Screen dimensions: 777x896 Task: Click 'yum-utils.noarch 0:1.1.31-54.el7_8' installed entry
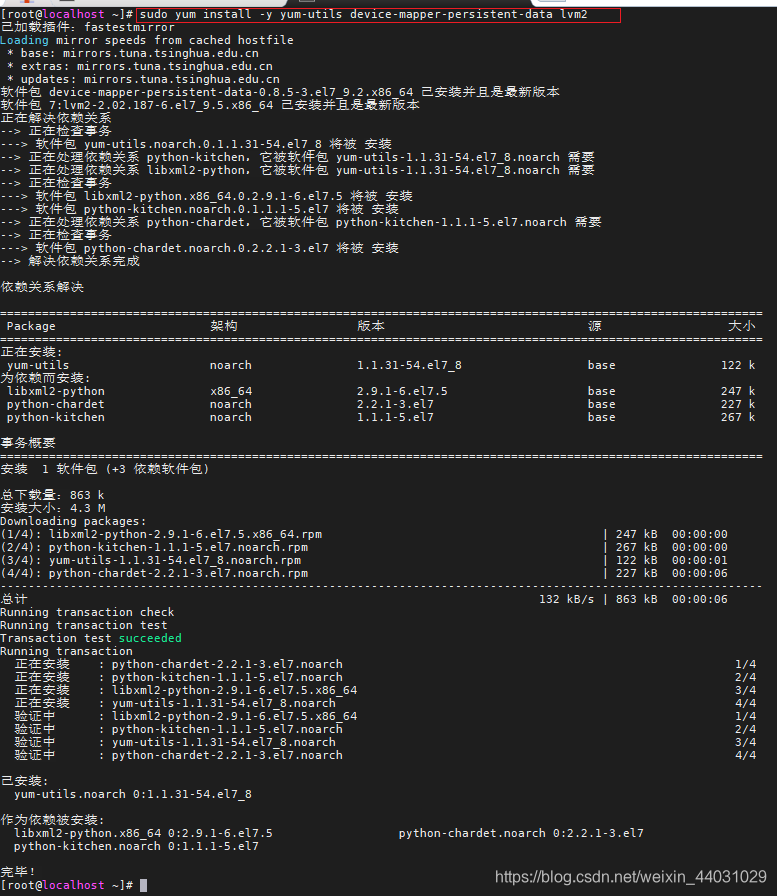click(x=133, y=795)
